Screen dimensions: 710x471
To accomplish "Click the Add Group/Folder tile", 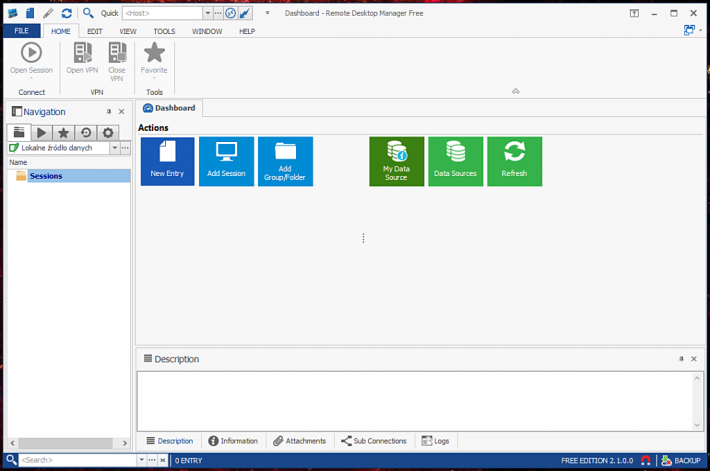I will 285,161.
